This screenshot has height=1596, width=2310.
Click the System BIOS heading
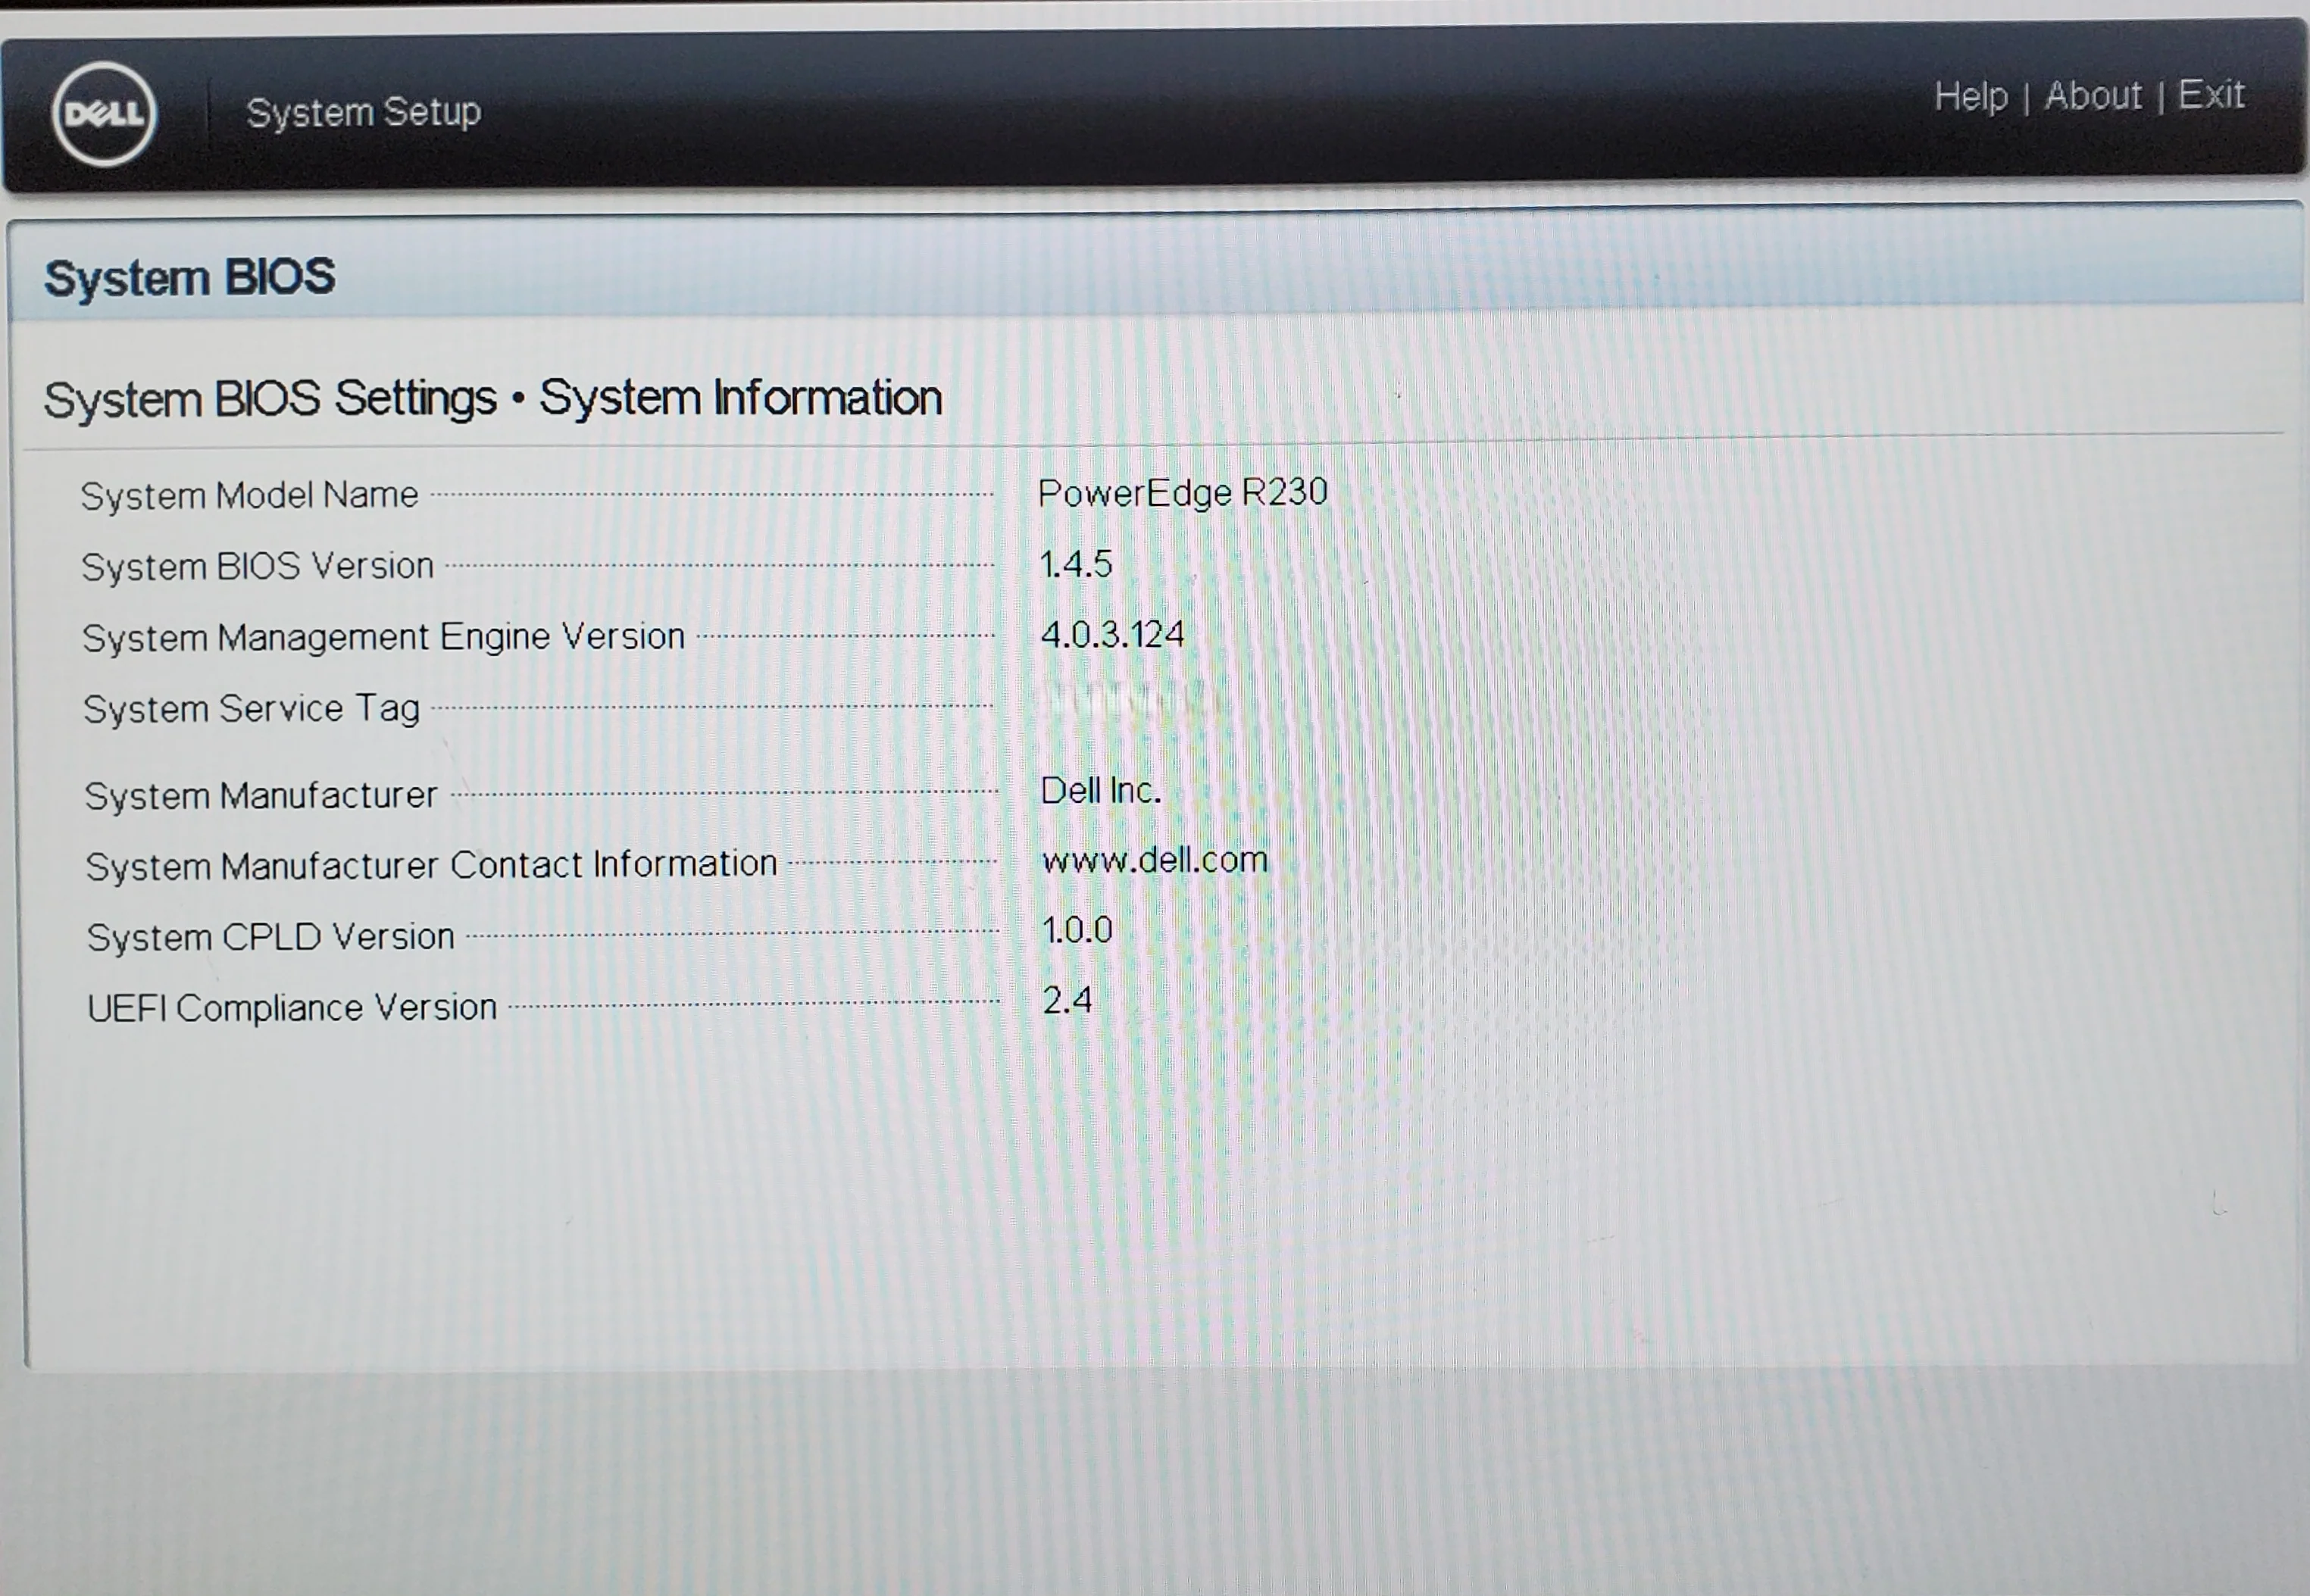click(x=189, y=277)
